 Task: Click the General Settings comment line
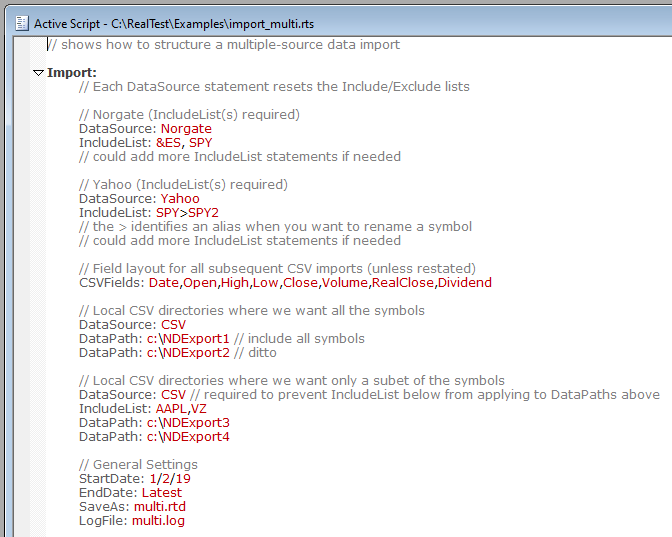tap(138, 465)
